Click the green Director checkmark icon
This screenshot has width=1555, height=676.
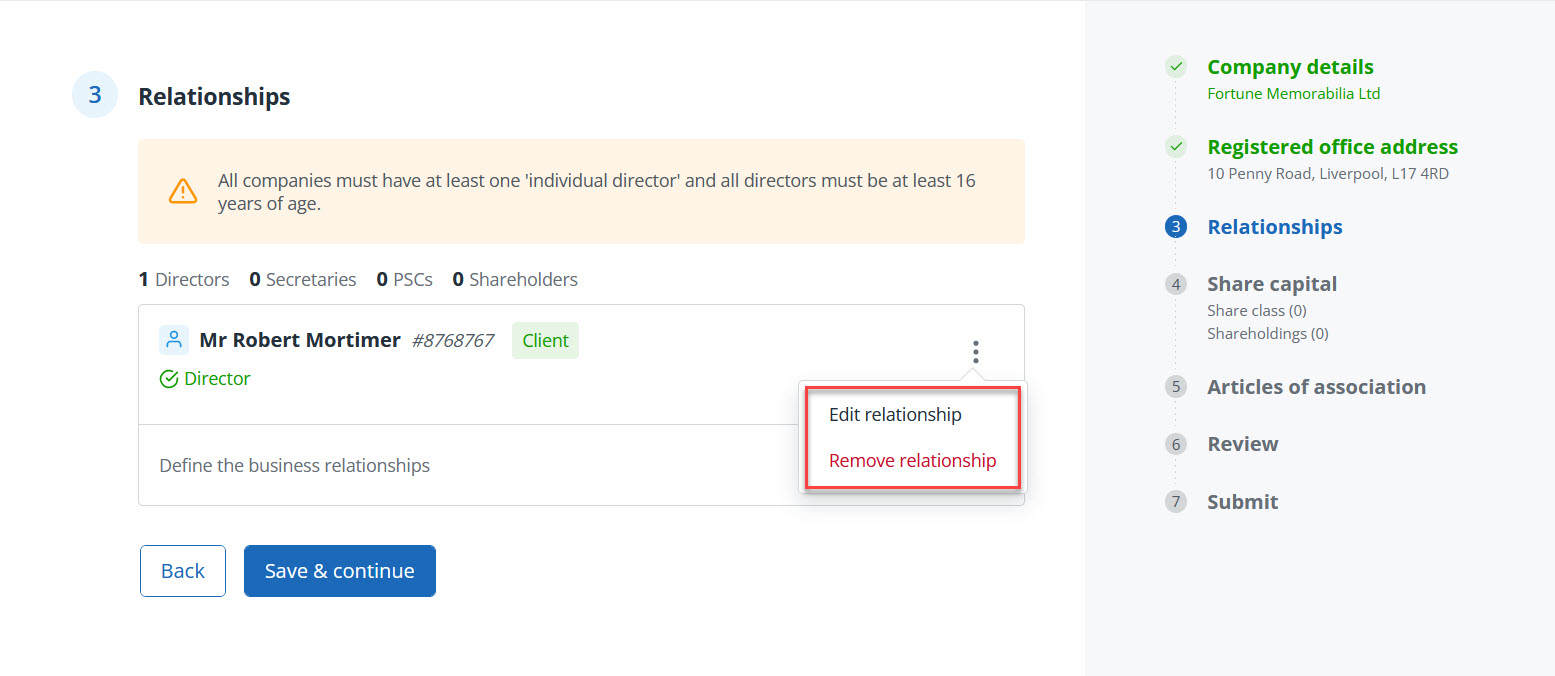pyautogui.click(x=169, y=379)
